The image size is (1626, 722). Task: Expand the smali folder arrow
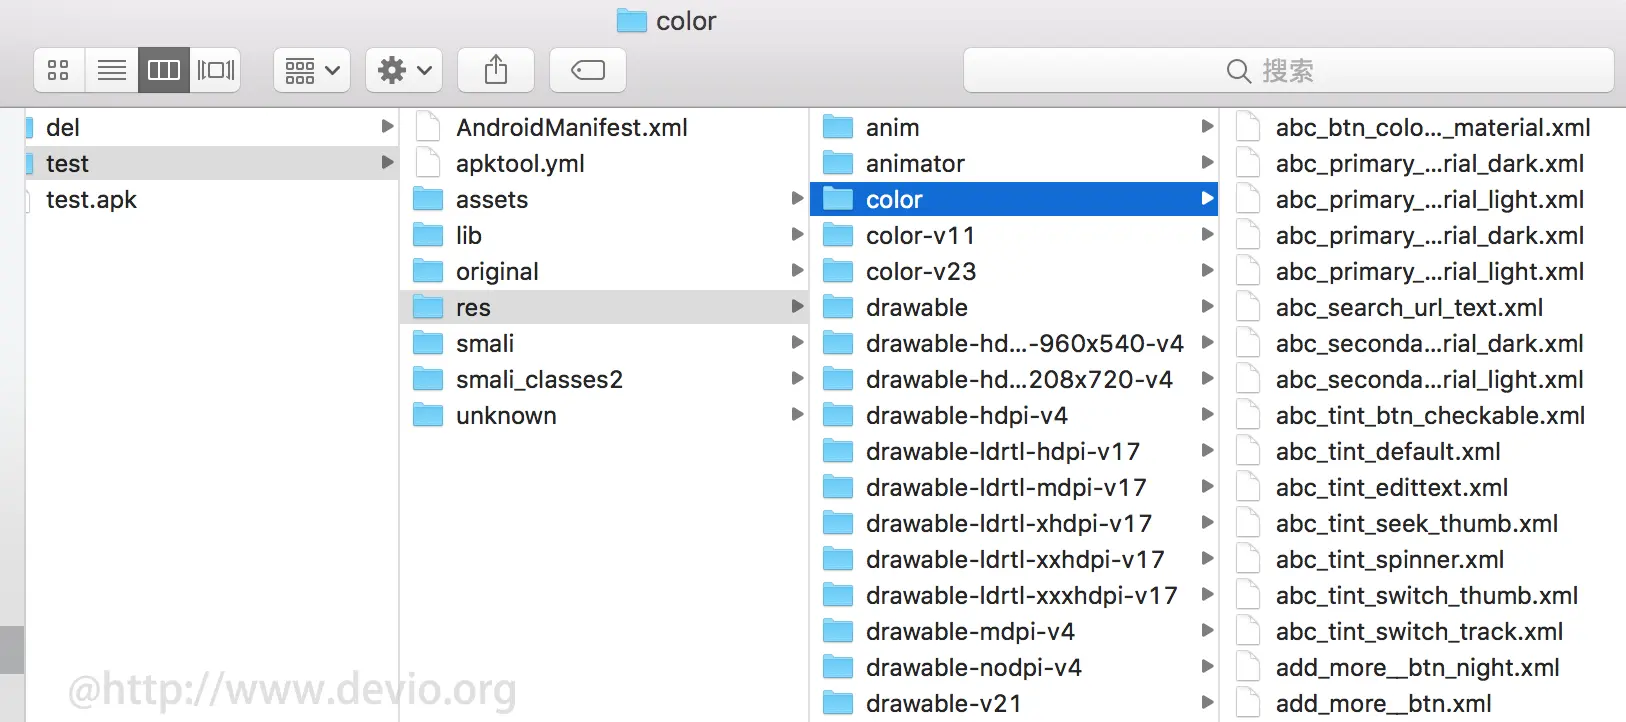(x=797, y=343)
